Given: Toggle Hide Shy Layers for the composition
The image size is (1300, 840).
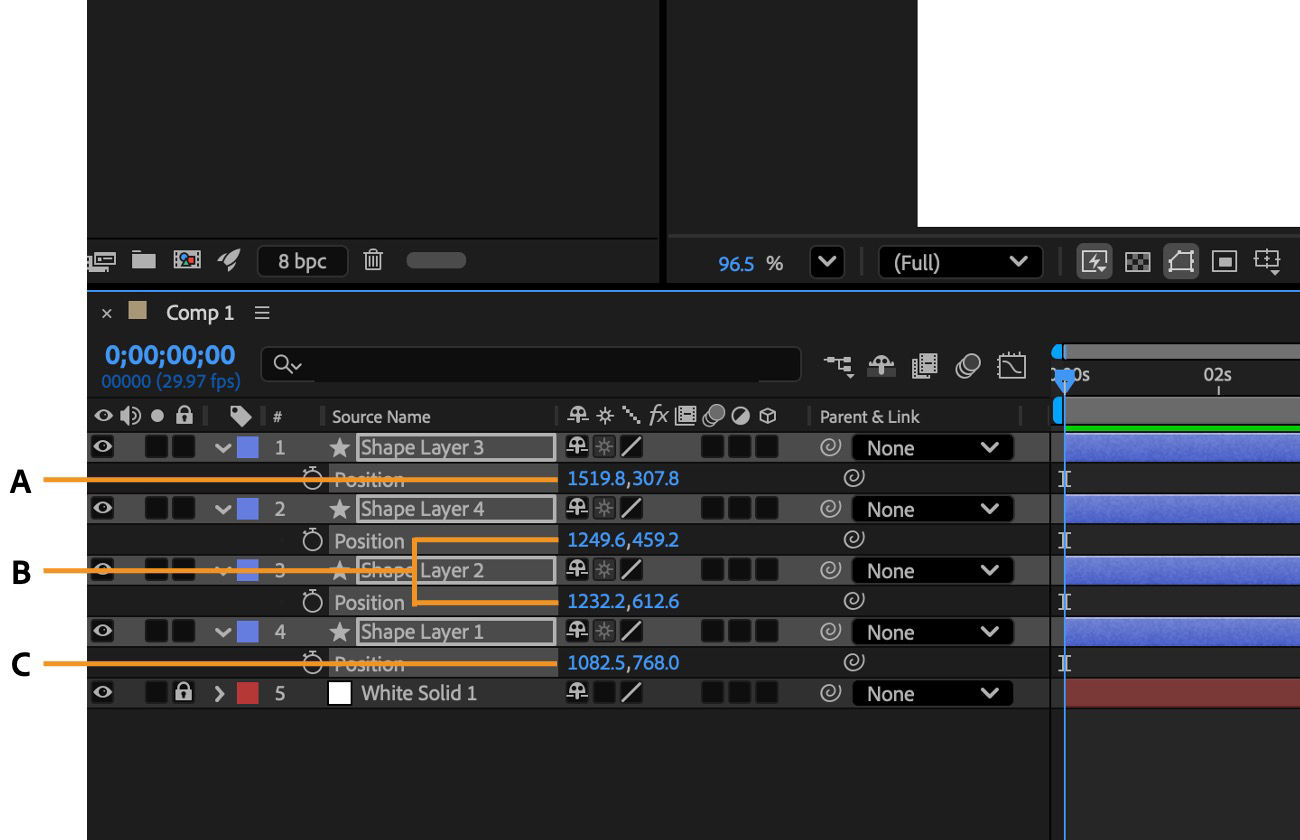Looking at the screenshot, I should (x=880, y=366).
